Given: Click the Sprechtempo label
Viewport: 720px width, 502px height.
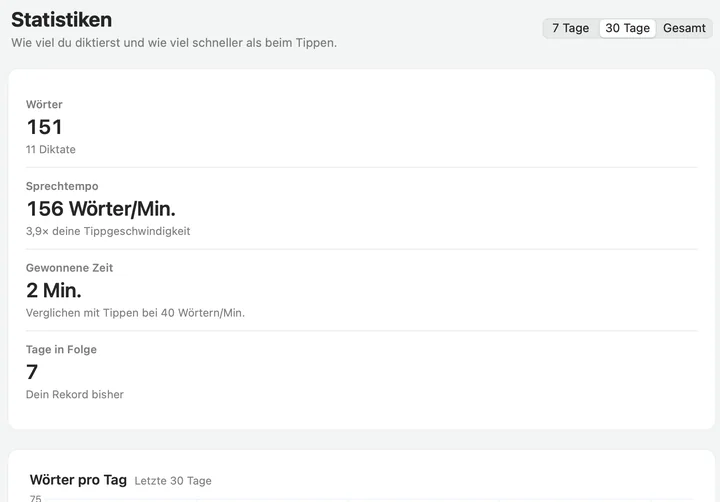Looking at the screenshot, I should 62,186.
